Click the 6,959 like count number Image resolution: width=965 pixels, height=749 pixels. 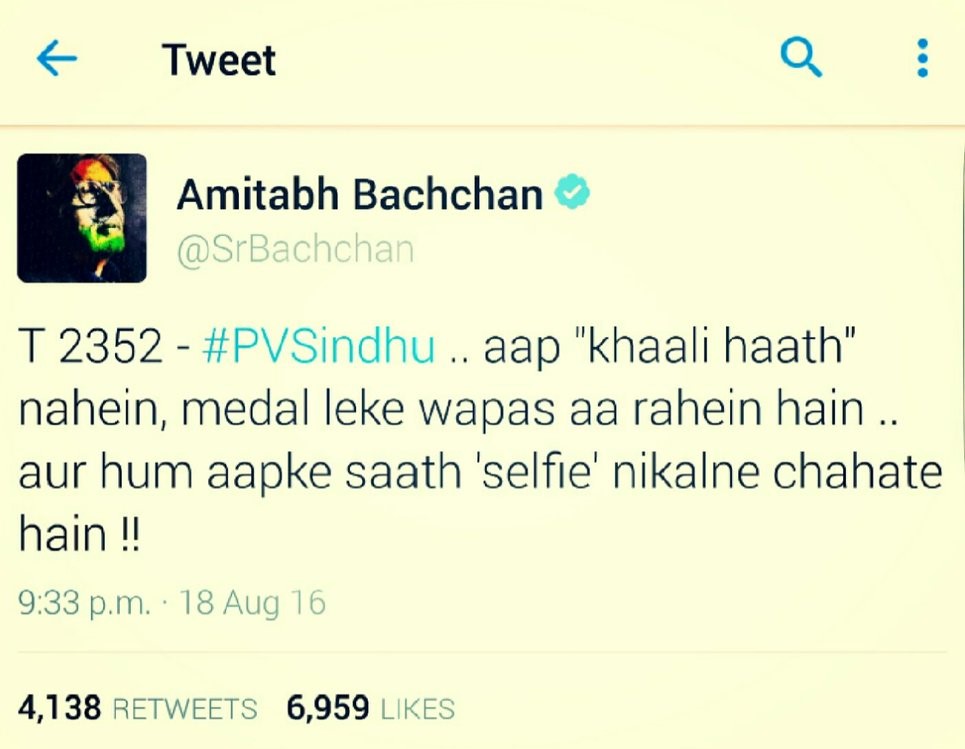[x=328, y=708]
